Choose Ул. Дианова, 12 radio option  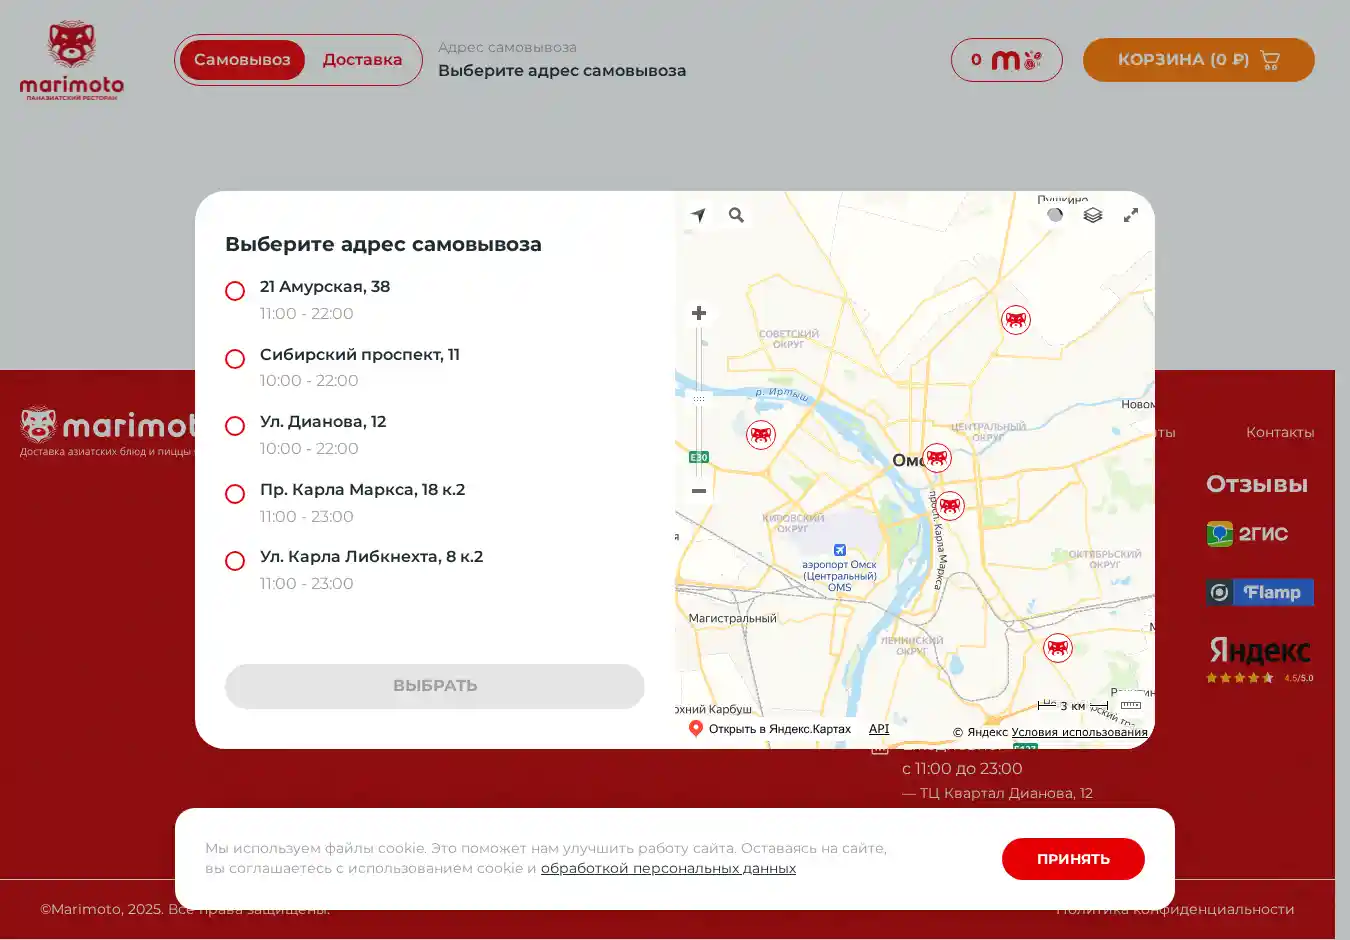(x=235, y=426)
